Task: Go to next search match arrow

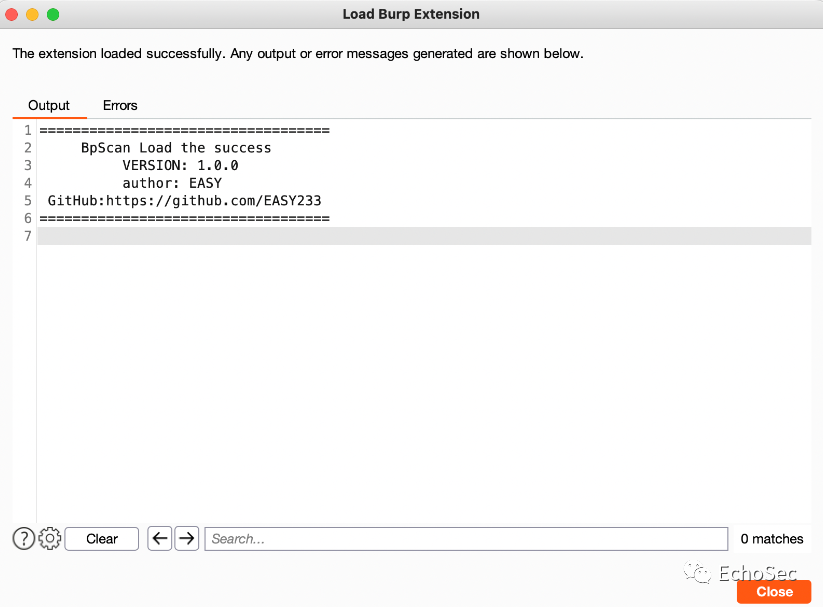Action: (x=186, y=539)
